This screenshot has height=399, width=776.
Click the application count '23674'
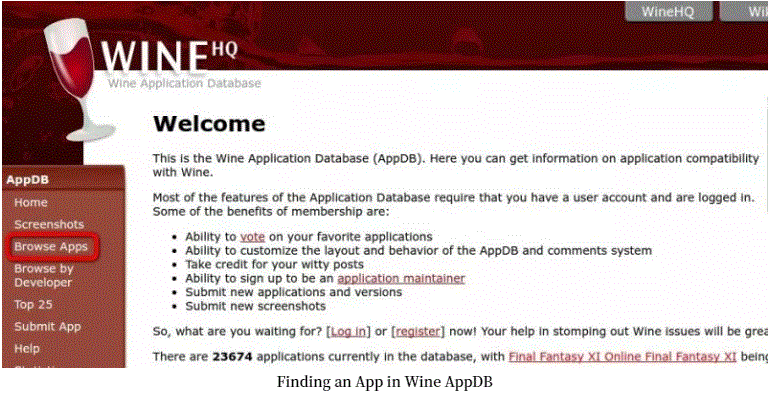(232, 356)
